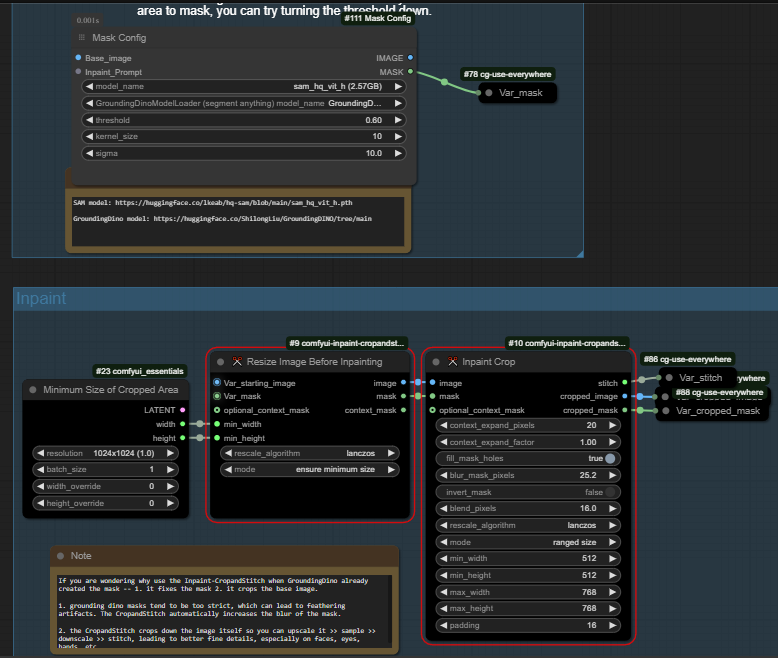Image resolution: width=778 pixels, height=658 pixels.
Task: Click the Var_mask node dot in cg-use-everywhere
Action: (489, 93)
